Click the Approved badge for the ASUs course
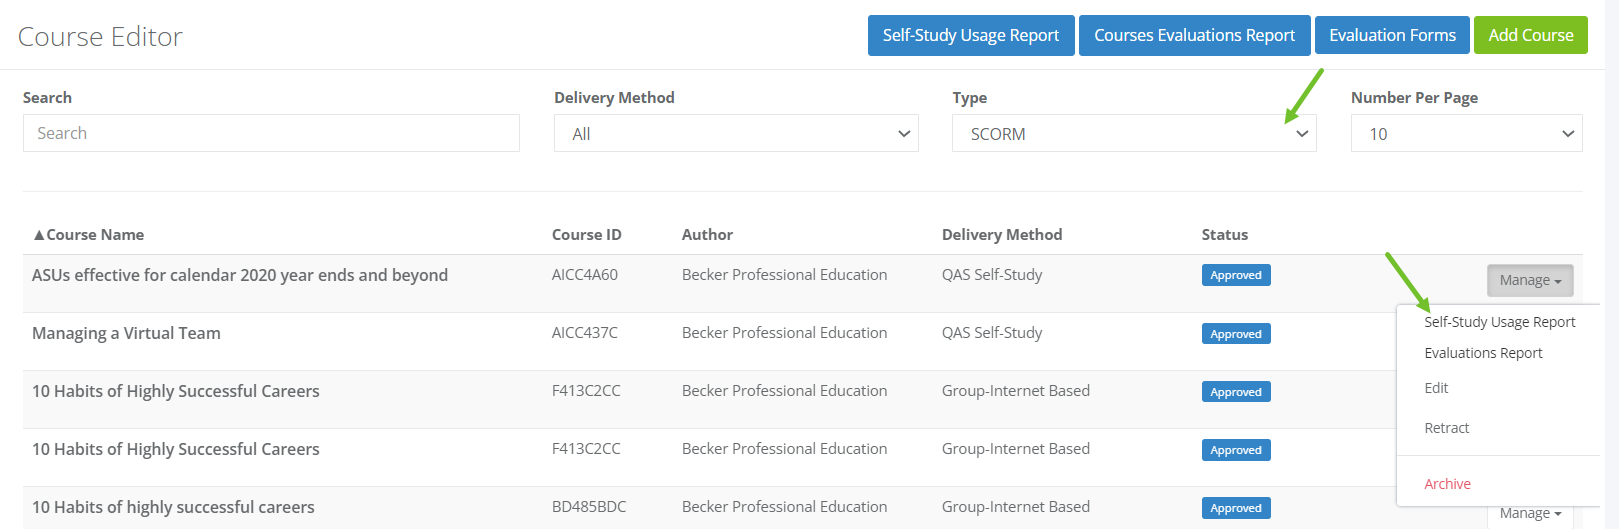The image size is (1619, 529). [1236, 275]
